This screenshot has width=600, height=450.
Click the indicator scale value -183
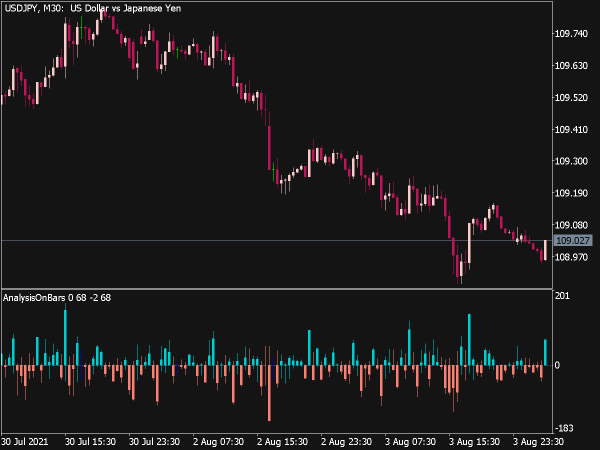[x=564, y=428]
